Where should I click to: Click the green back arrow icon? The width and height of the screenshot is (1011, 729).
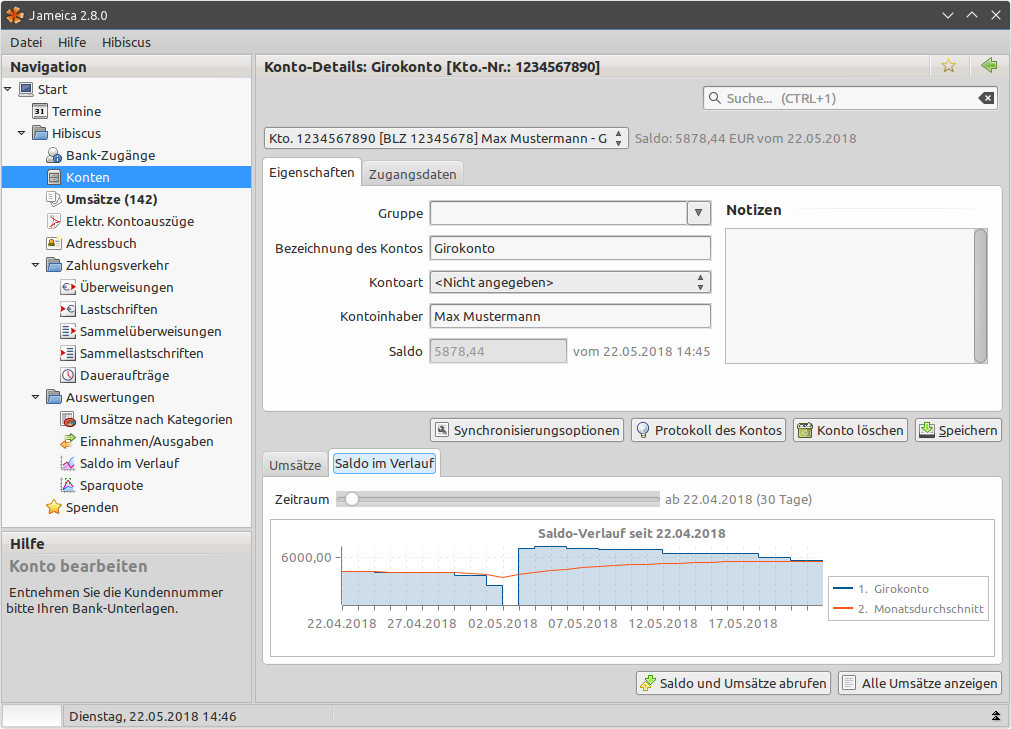click(989, 65)
